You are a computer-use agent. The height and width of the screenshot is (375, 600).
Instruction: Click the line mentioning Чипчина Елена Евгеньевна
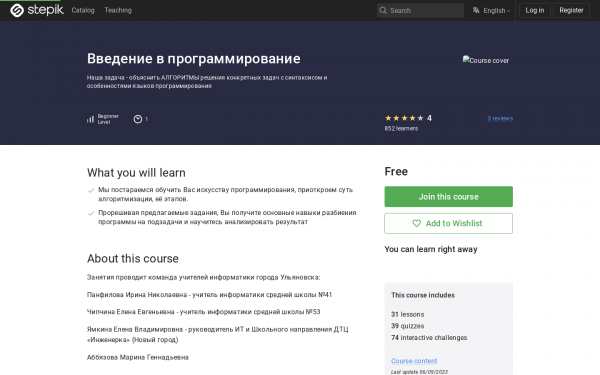tap(203, 312)
